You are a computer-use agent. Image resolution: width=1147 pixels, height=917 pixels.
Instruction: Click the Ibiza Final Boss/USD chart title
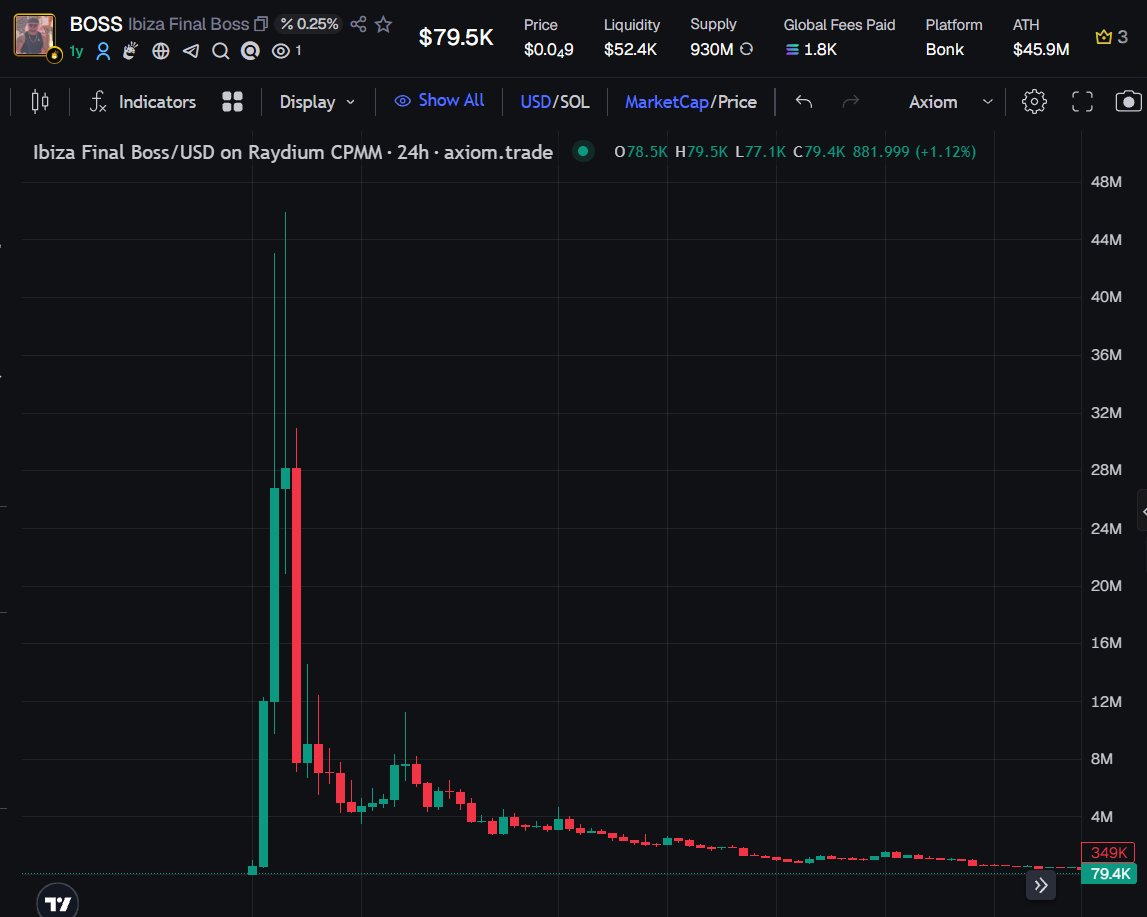click(293, 152)
